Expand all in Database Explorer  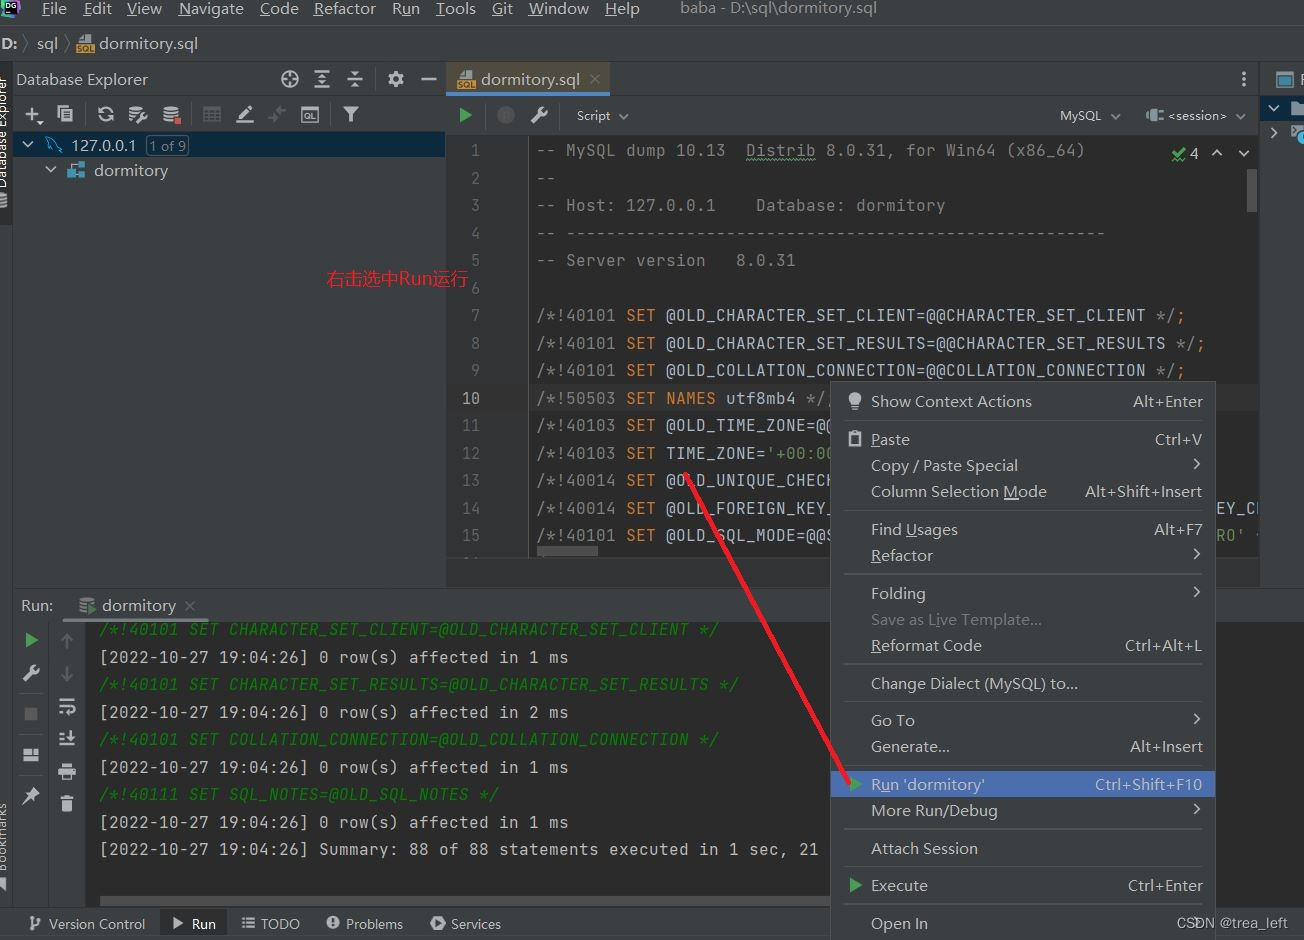322,79
